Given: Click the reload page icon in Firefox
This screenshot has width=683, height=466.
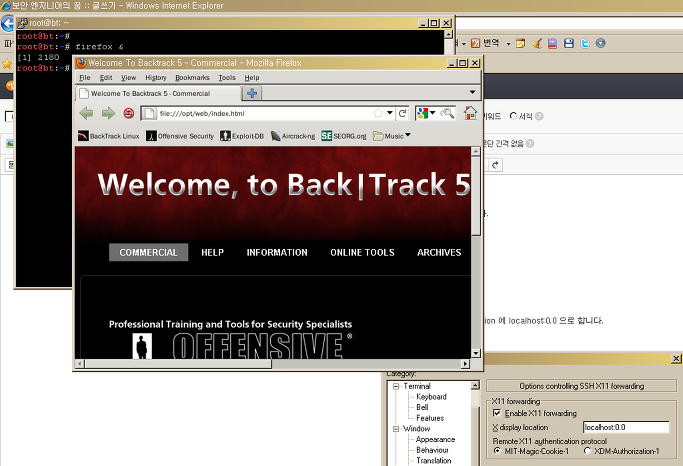Looking at the screenshot, I should click(402, 113).
